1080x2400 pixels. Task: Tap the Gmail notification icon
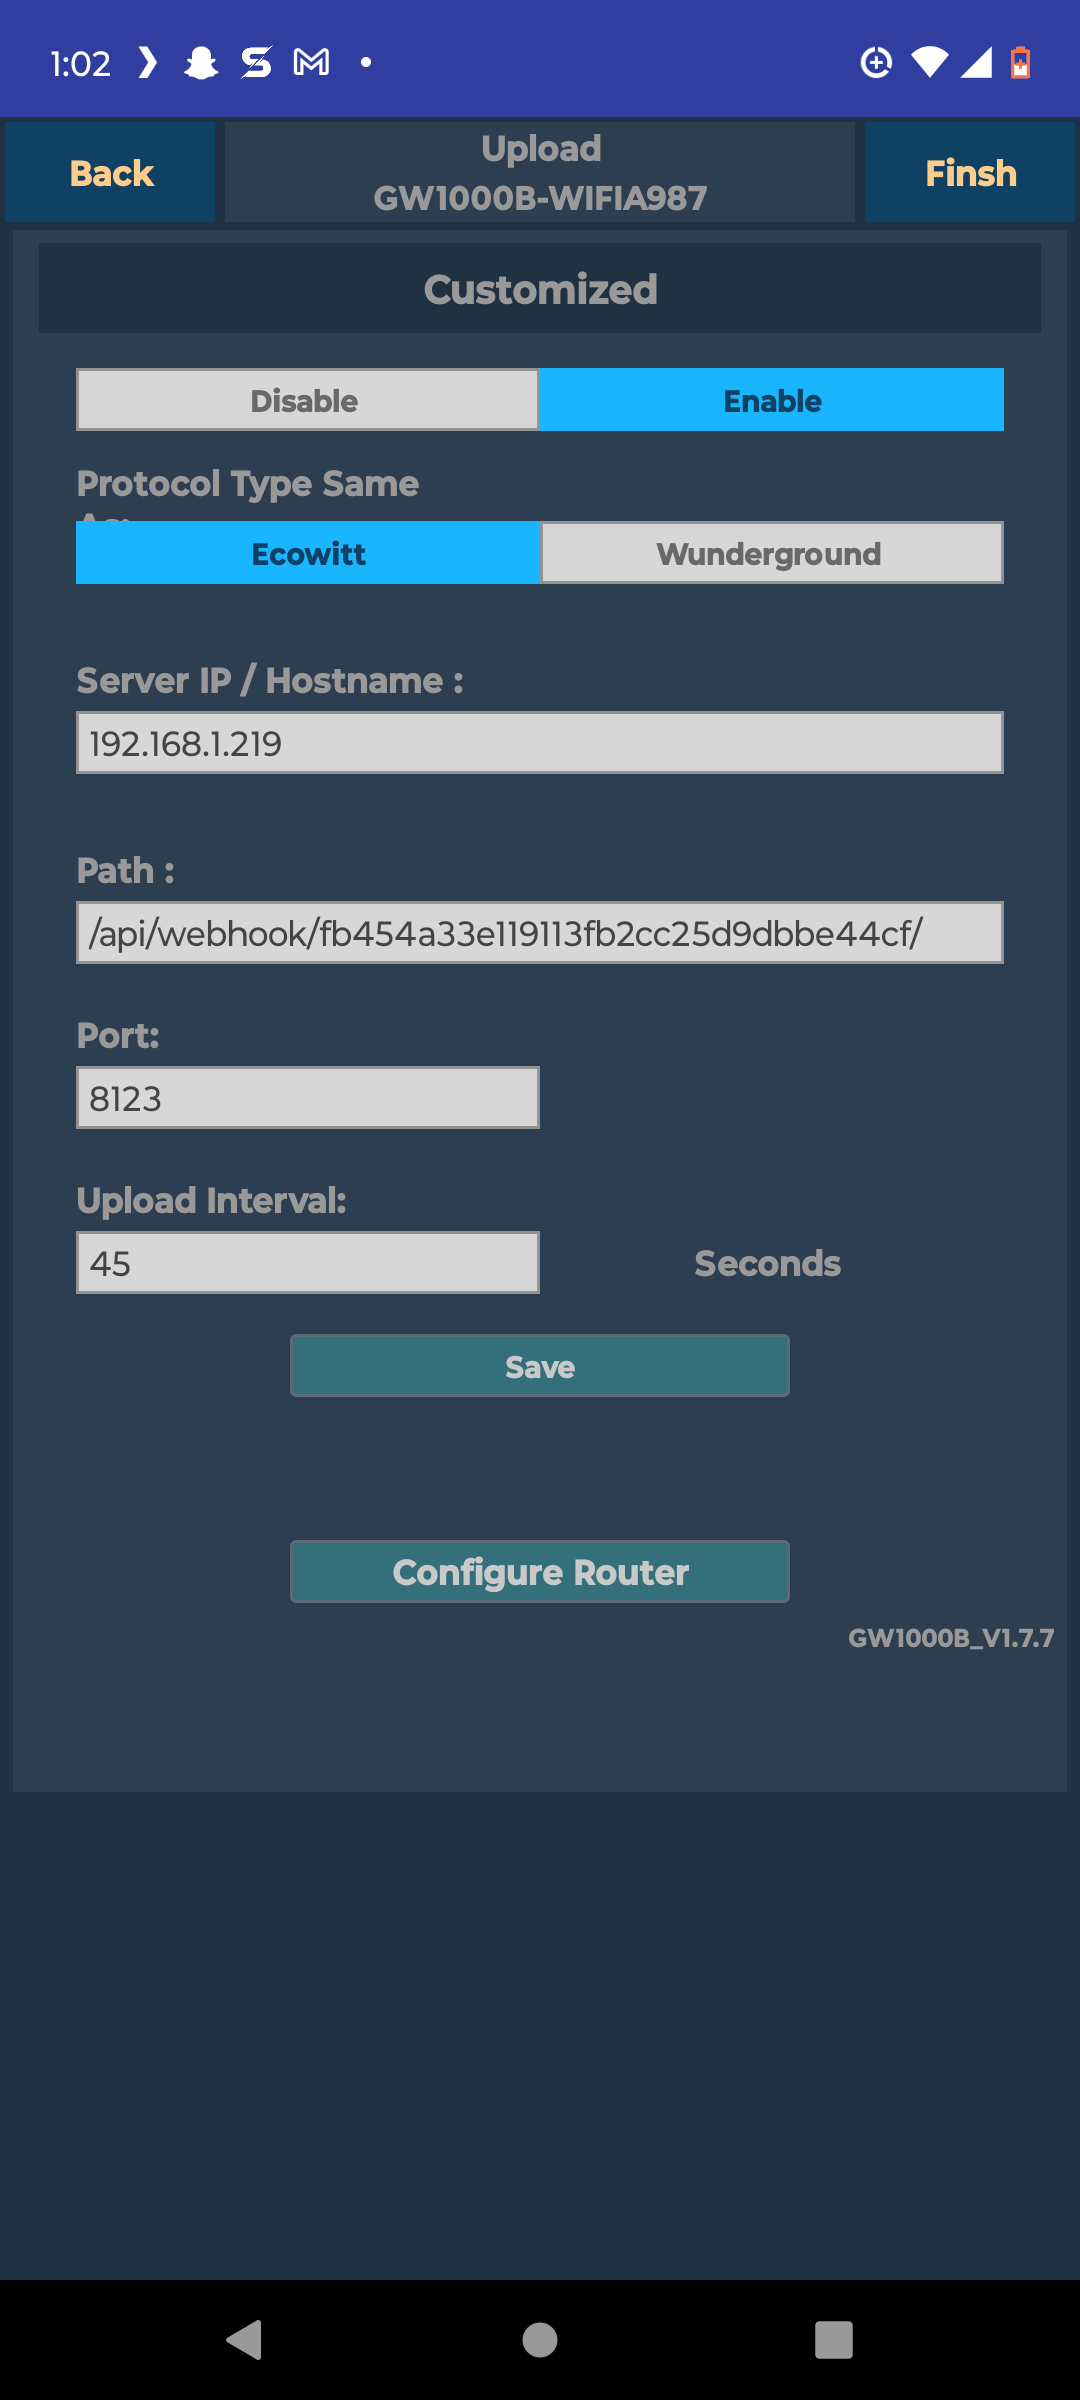(311, 63)
